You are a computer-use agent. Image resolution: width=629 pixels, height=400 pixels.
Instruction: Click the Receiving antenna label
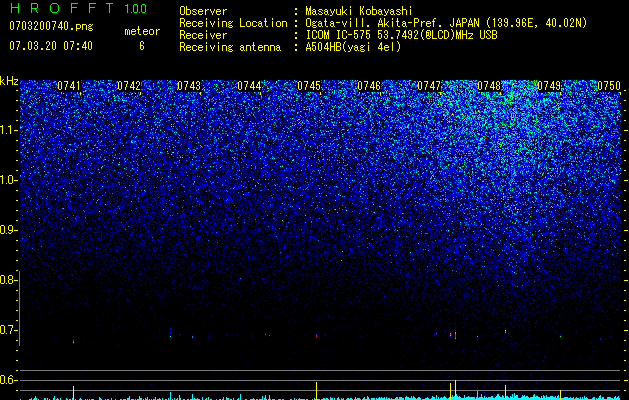(x=230, y=47)
